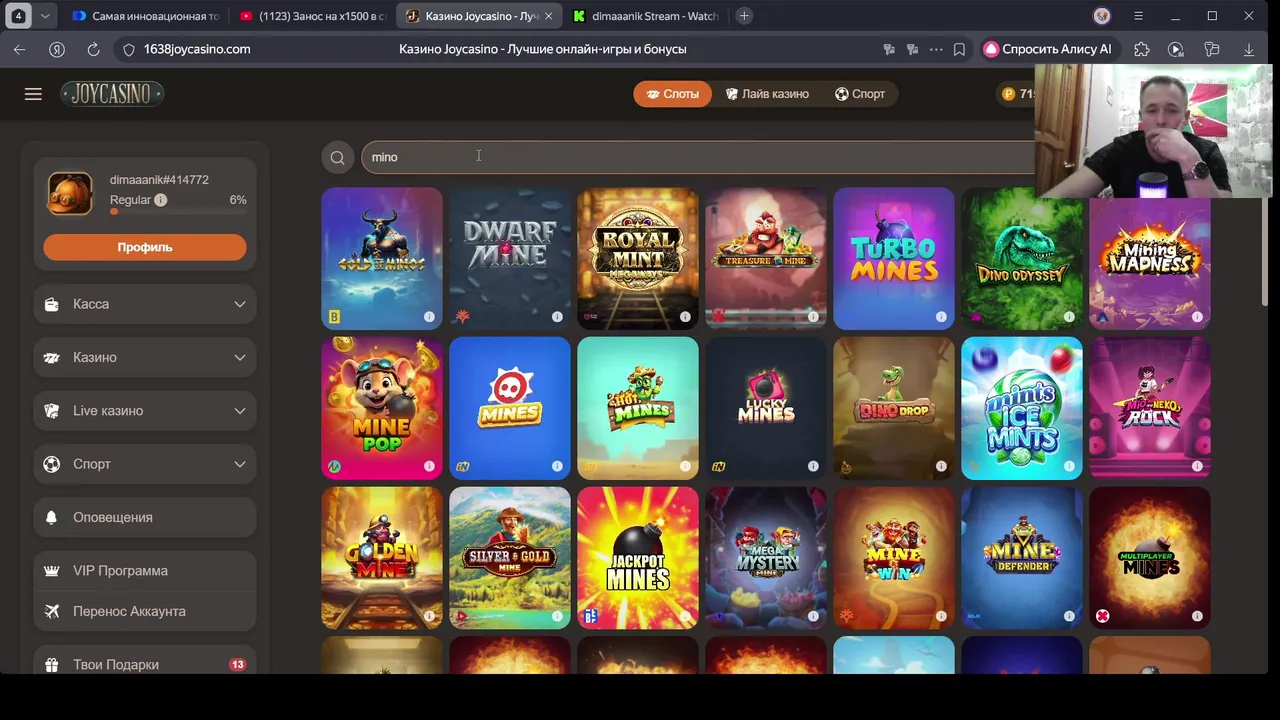Click the address 1638joycasino.com

[x=197, y=49]
